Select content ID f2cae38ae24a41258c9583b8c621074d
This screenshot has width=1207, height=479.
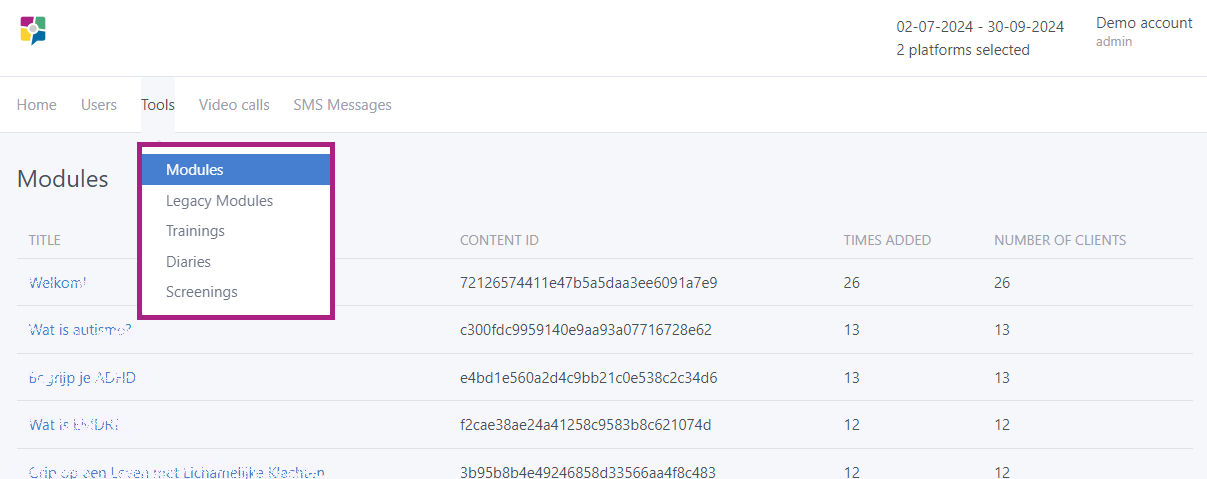tap(586, 425)
